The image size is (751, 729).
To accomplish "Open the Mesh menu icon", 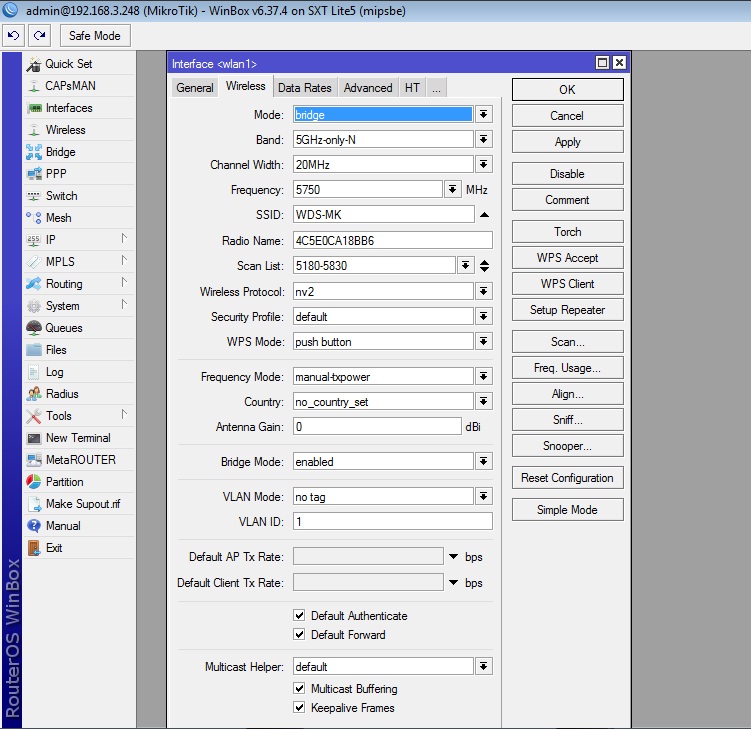I will point(34,217).
